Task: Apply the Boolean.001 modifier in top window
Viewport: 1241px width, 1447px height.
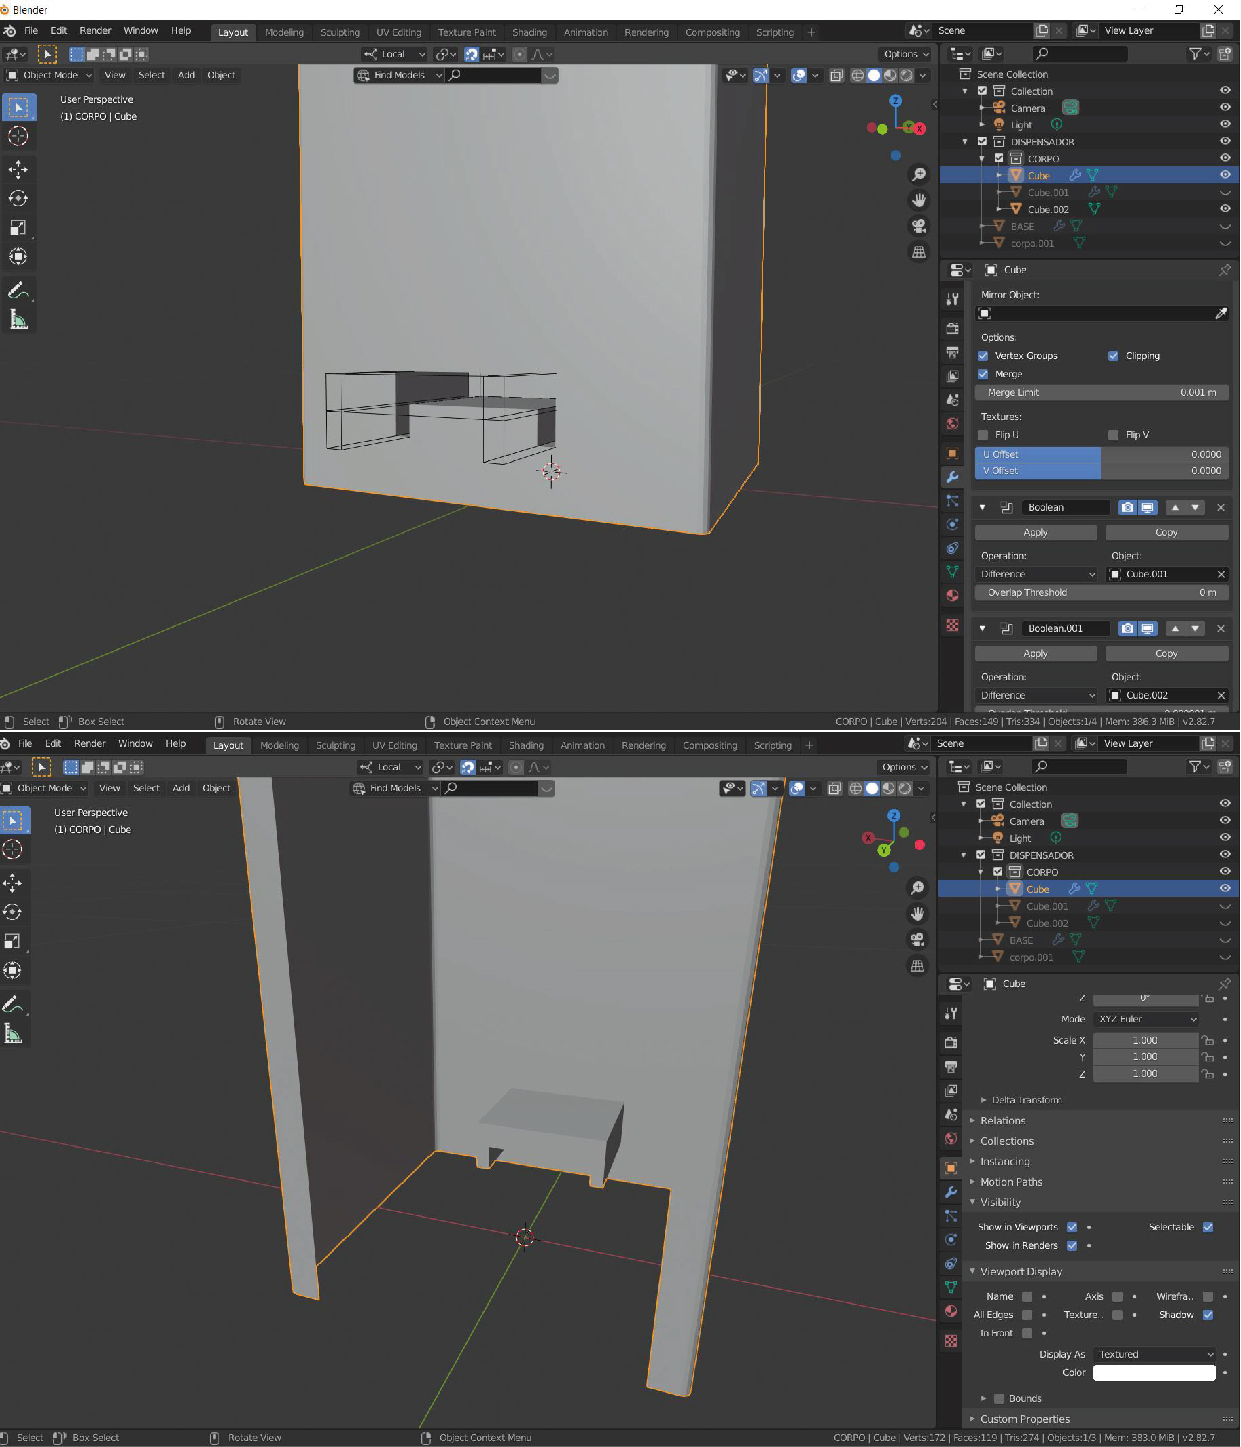Action: (1036, 654)
